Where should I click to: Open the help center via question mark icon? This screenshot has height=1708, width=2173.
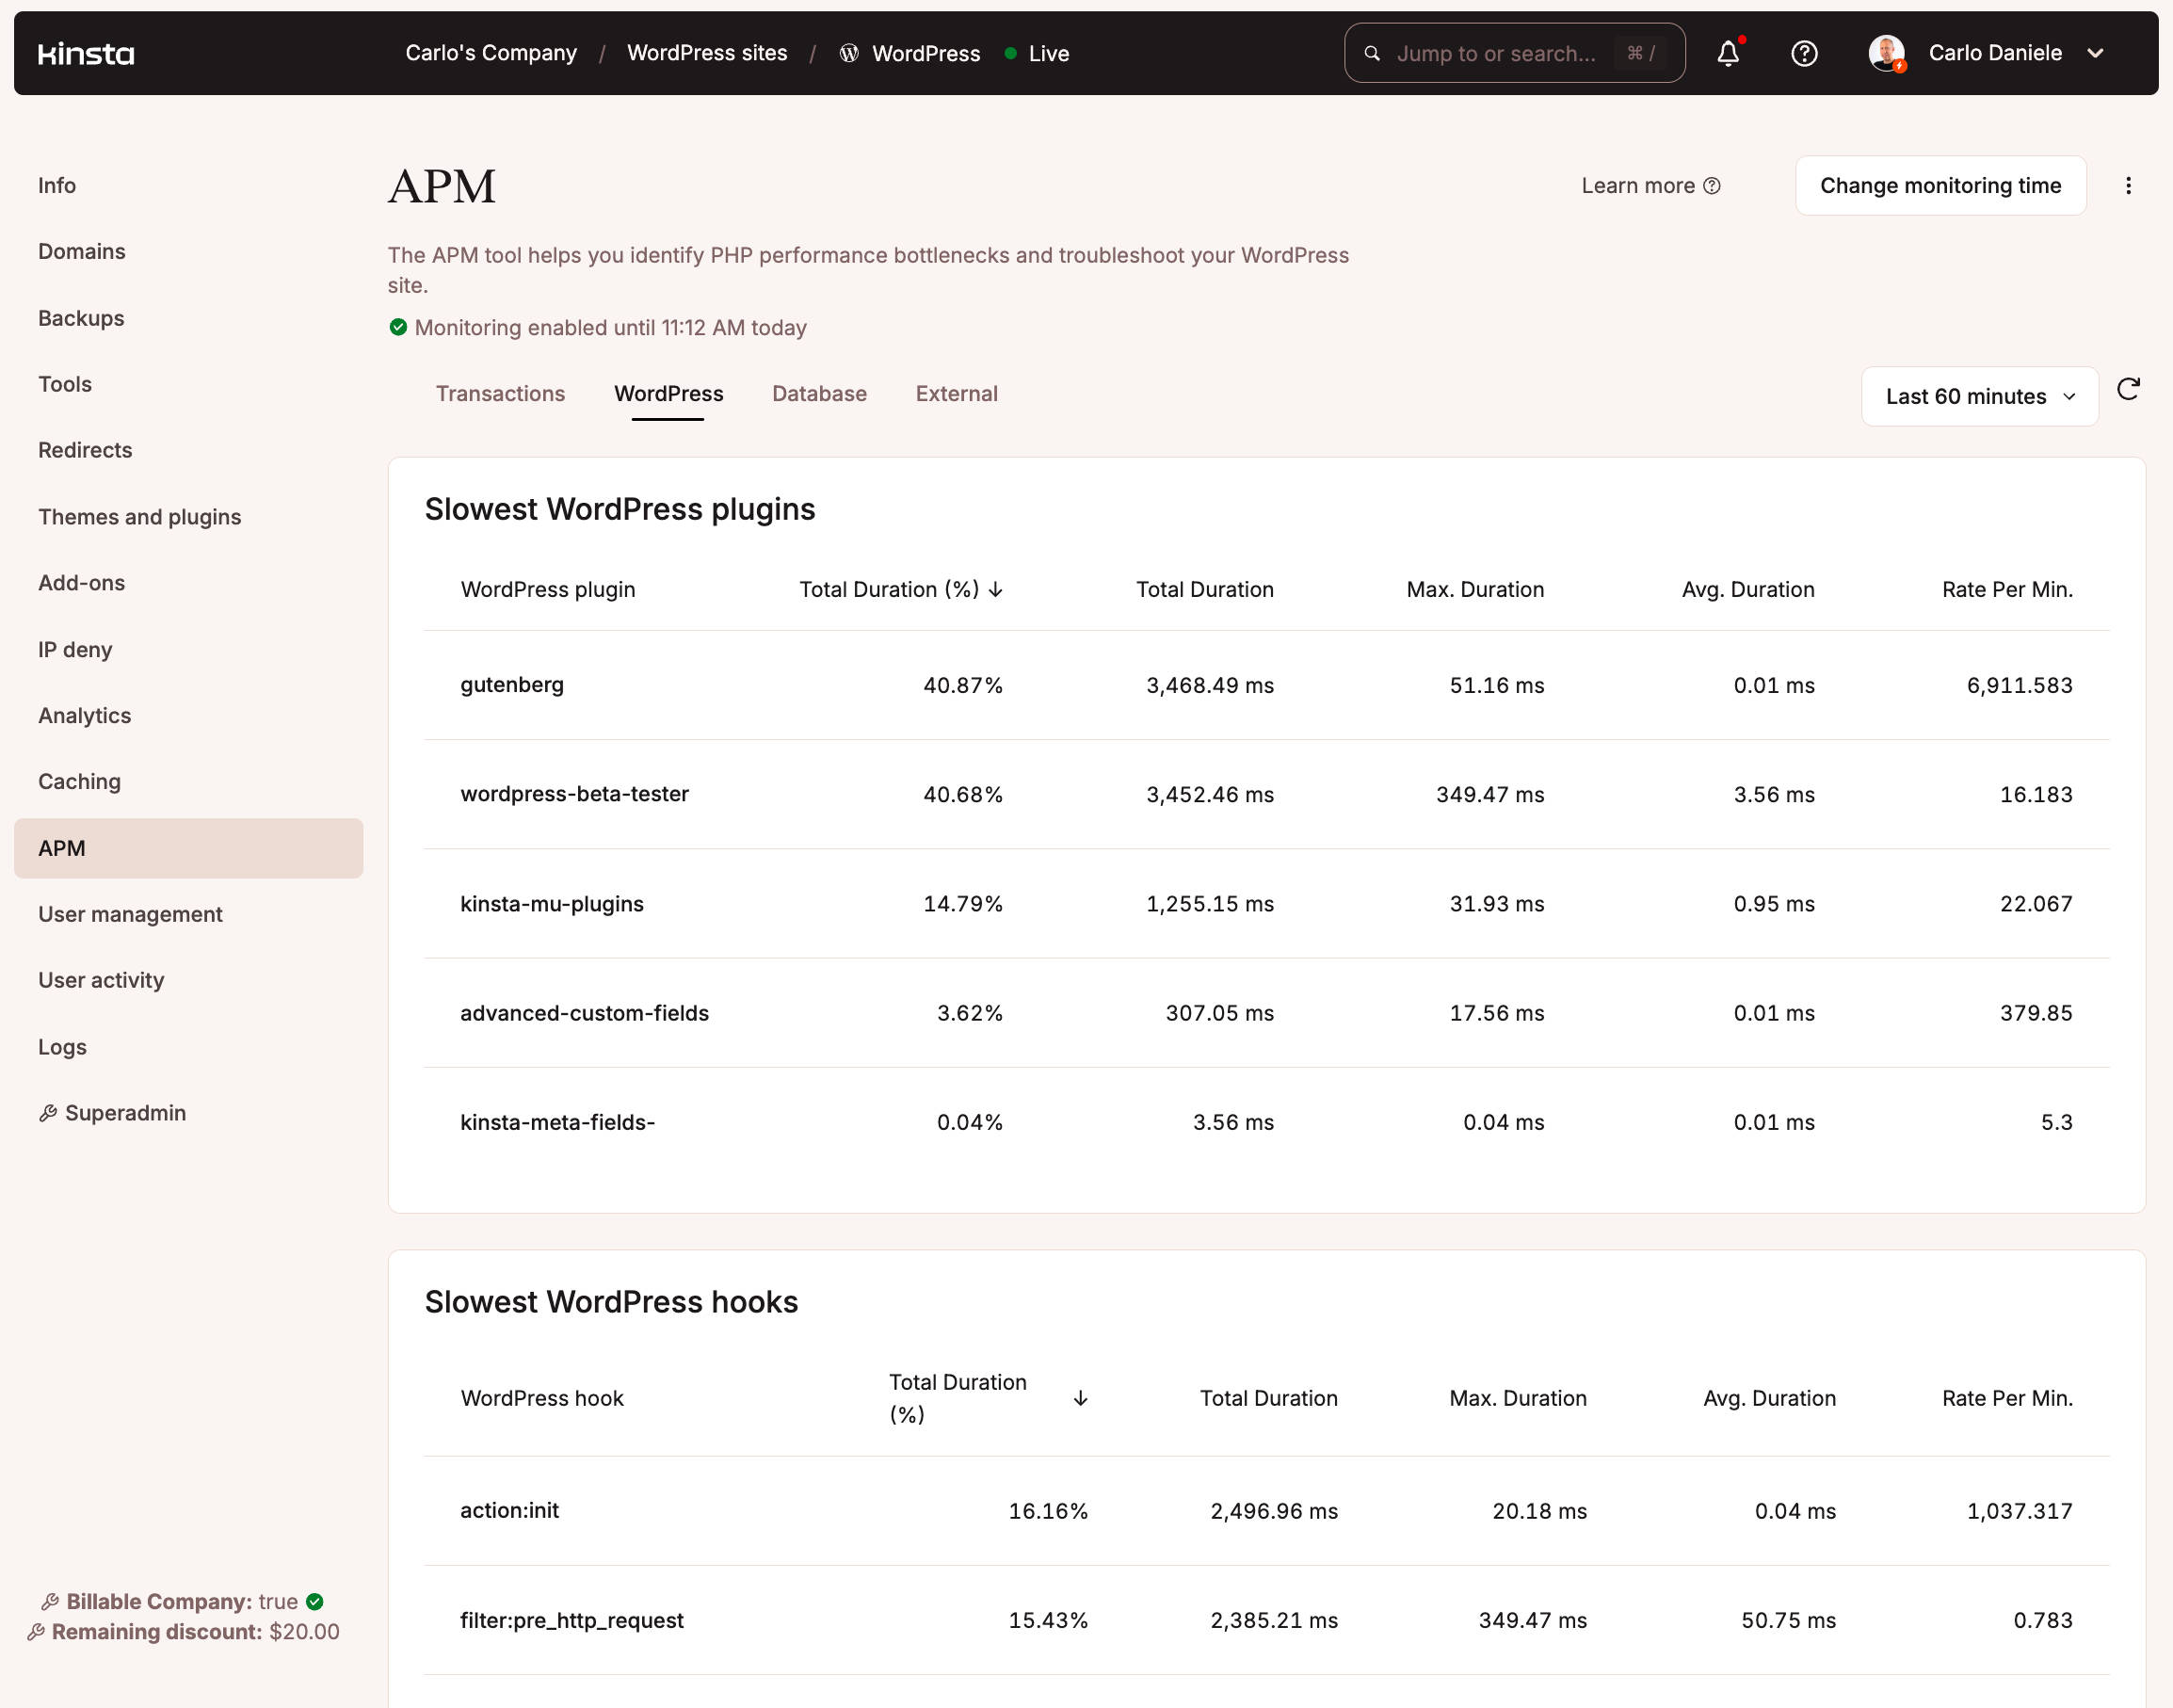tap(1805, 53)
